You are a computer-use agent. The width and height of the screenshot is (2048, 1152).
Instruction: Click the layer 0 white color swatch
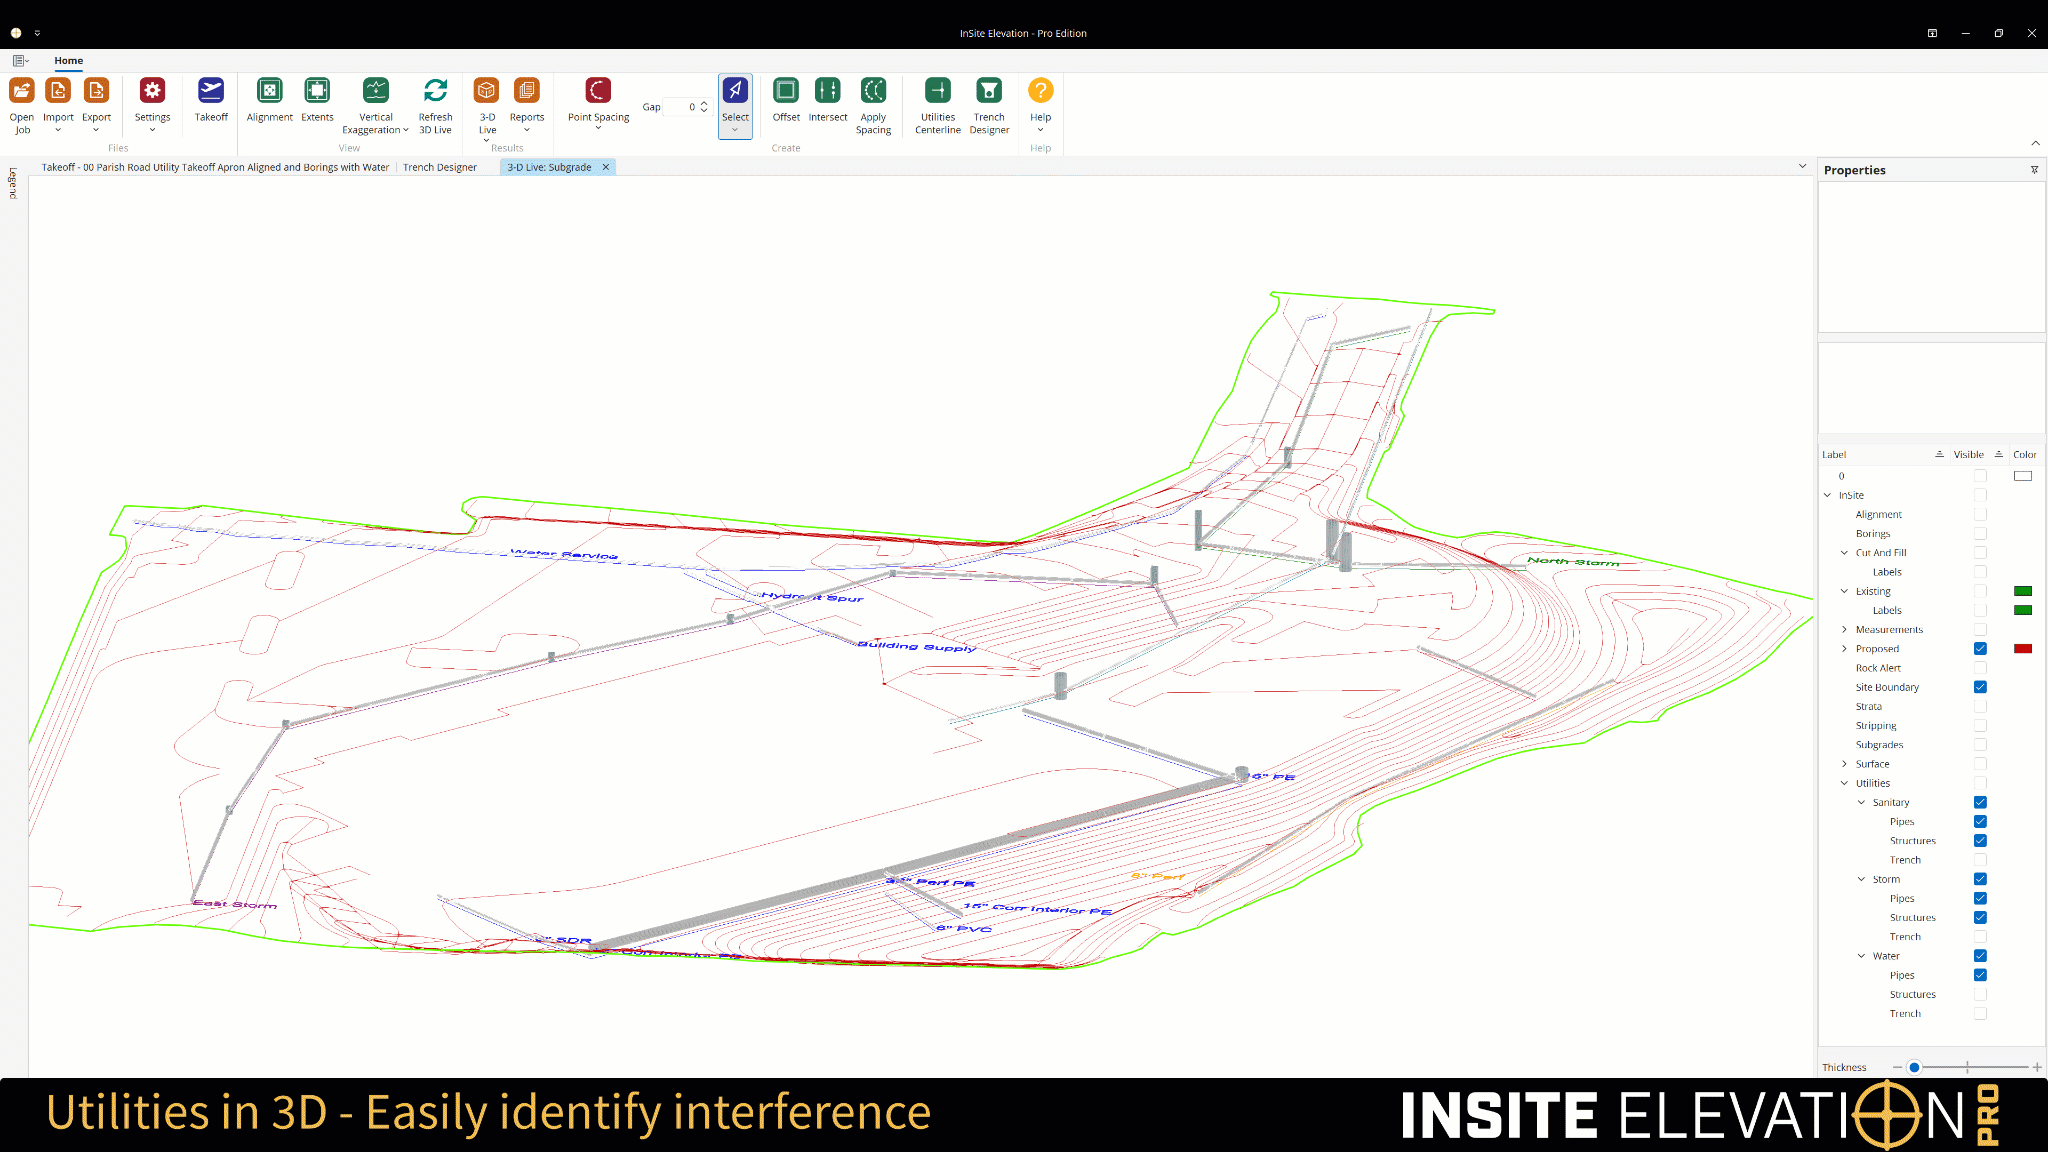pos(2023,476)
